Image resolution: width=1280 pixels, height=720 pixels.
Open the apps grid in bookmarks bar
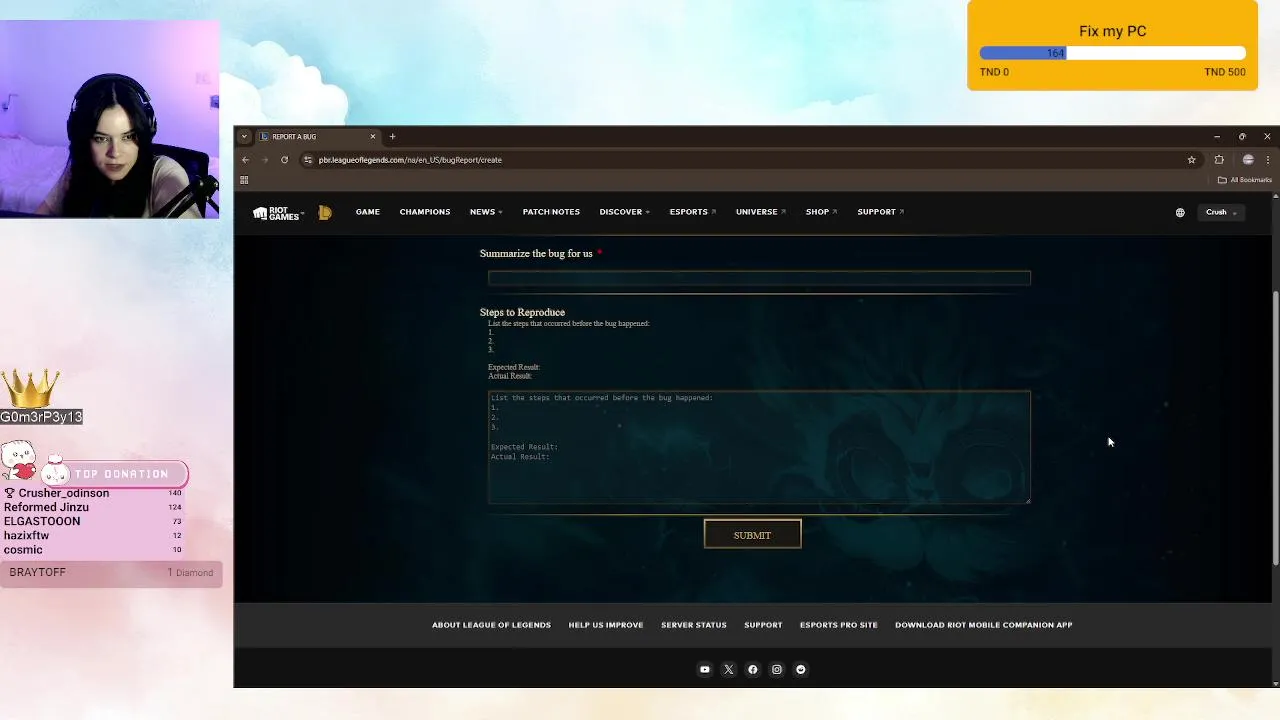pyautogui.click(x=244, y=180)
